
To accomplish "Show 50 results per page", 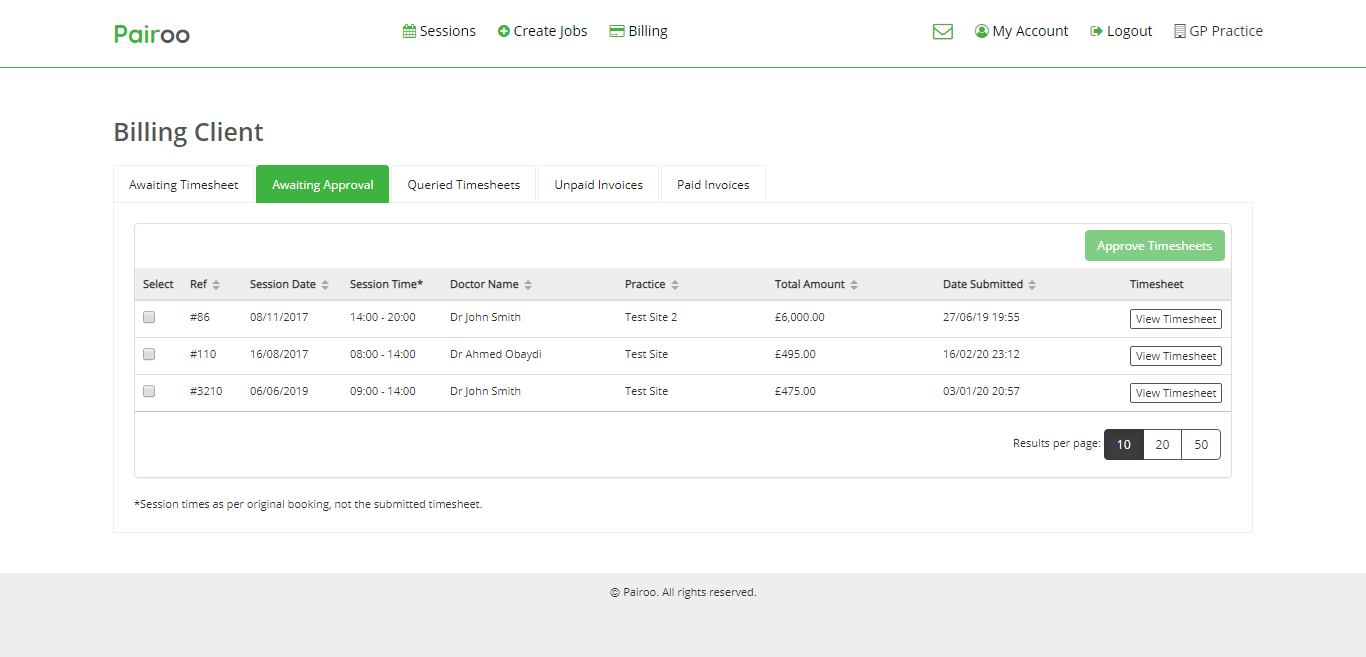I will point(1200,445).
